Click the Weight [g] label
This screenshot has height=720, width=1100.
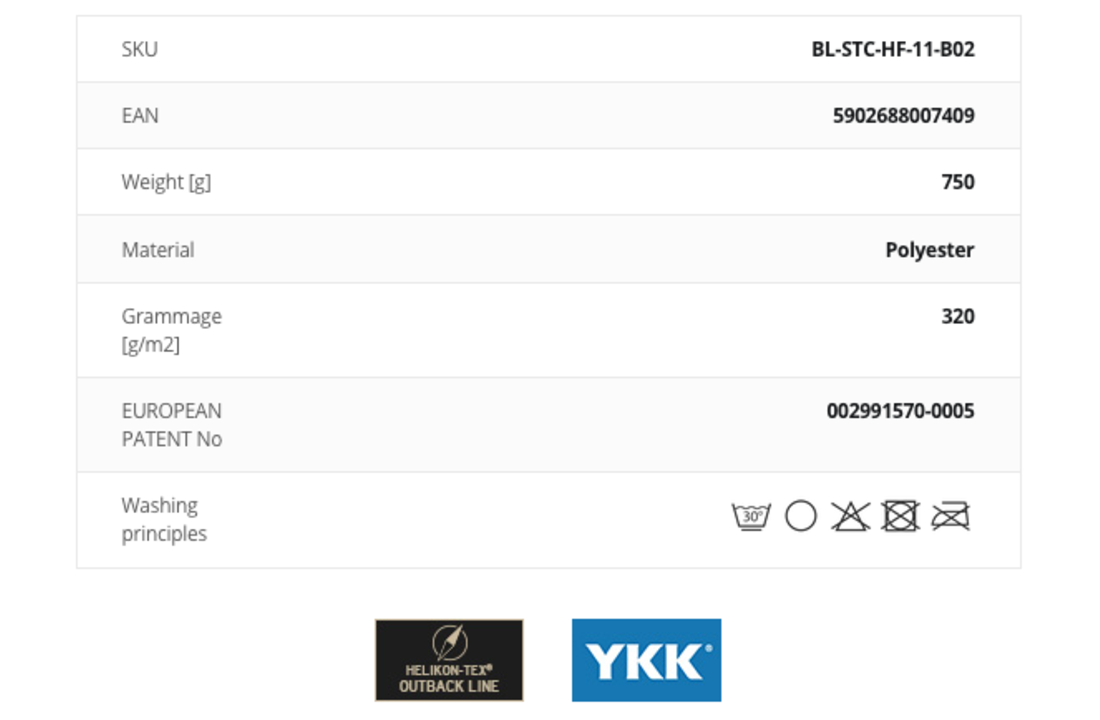pos(166,182)
